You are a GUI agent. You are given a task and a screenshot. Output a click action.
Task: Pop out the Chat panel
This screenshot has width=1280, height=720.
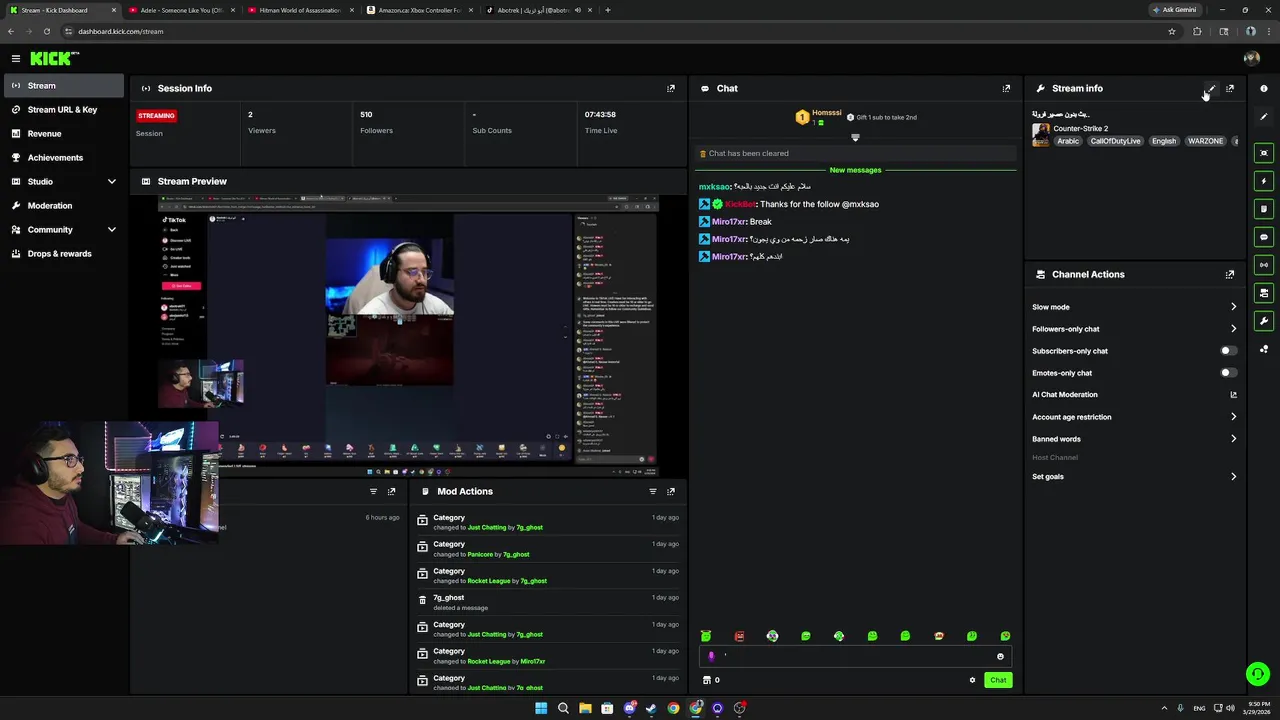click(x=1006, y=88)
